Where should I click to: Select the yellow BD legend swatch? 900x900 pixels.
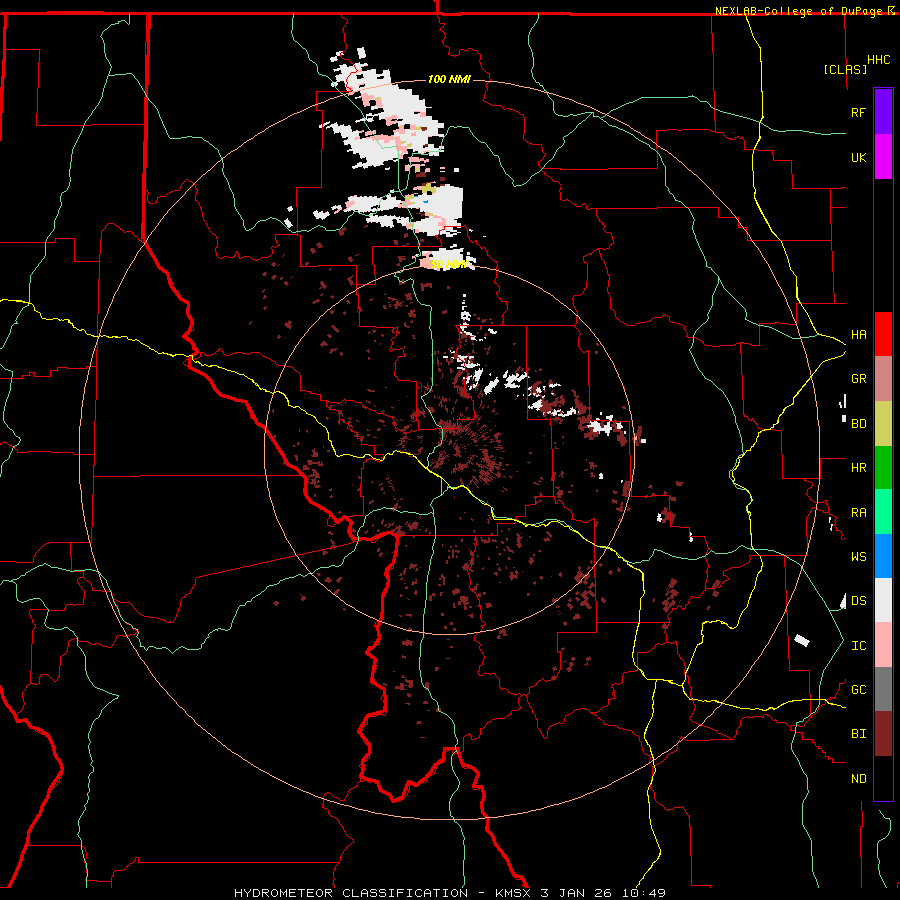pos(883,424)
